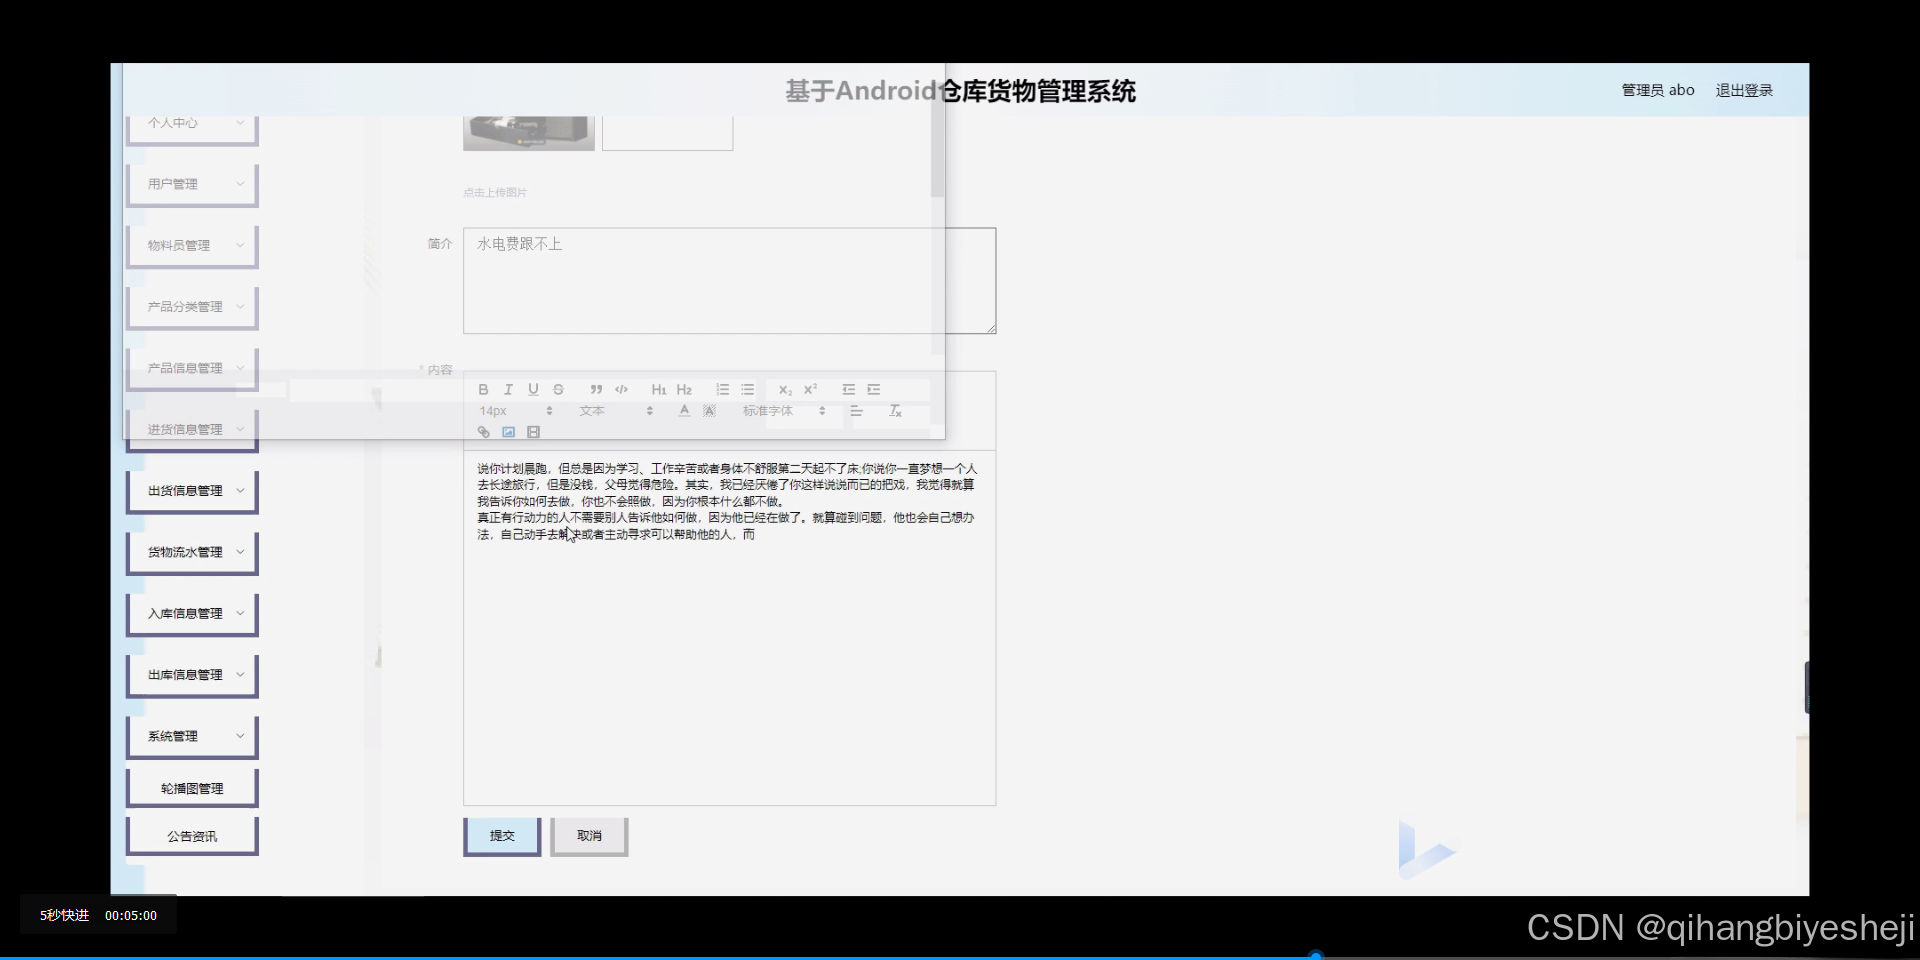Apply H1 heading style
The width and height of the screenshot is (1920, 960).
658,389
